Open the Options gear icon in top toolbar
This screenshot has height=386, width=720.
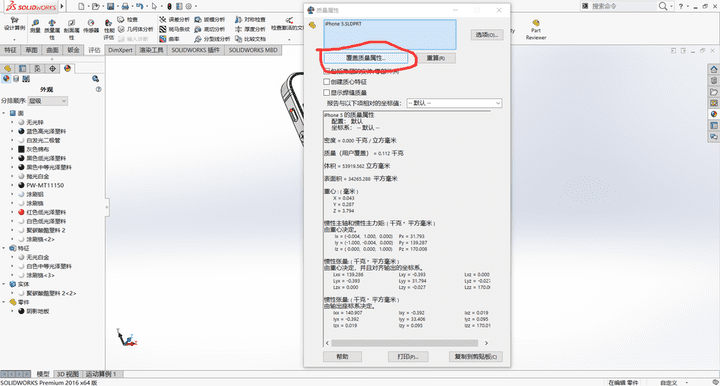[x=188, y=6]
